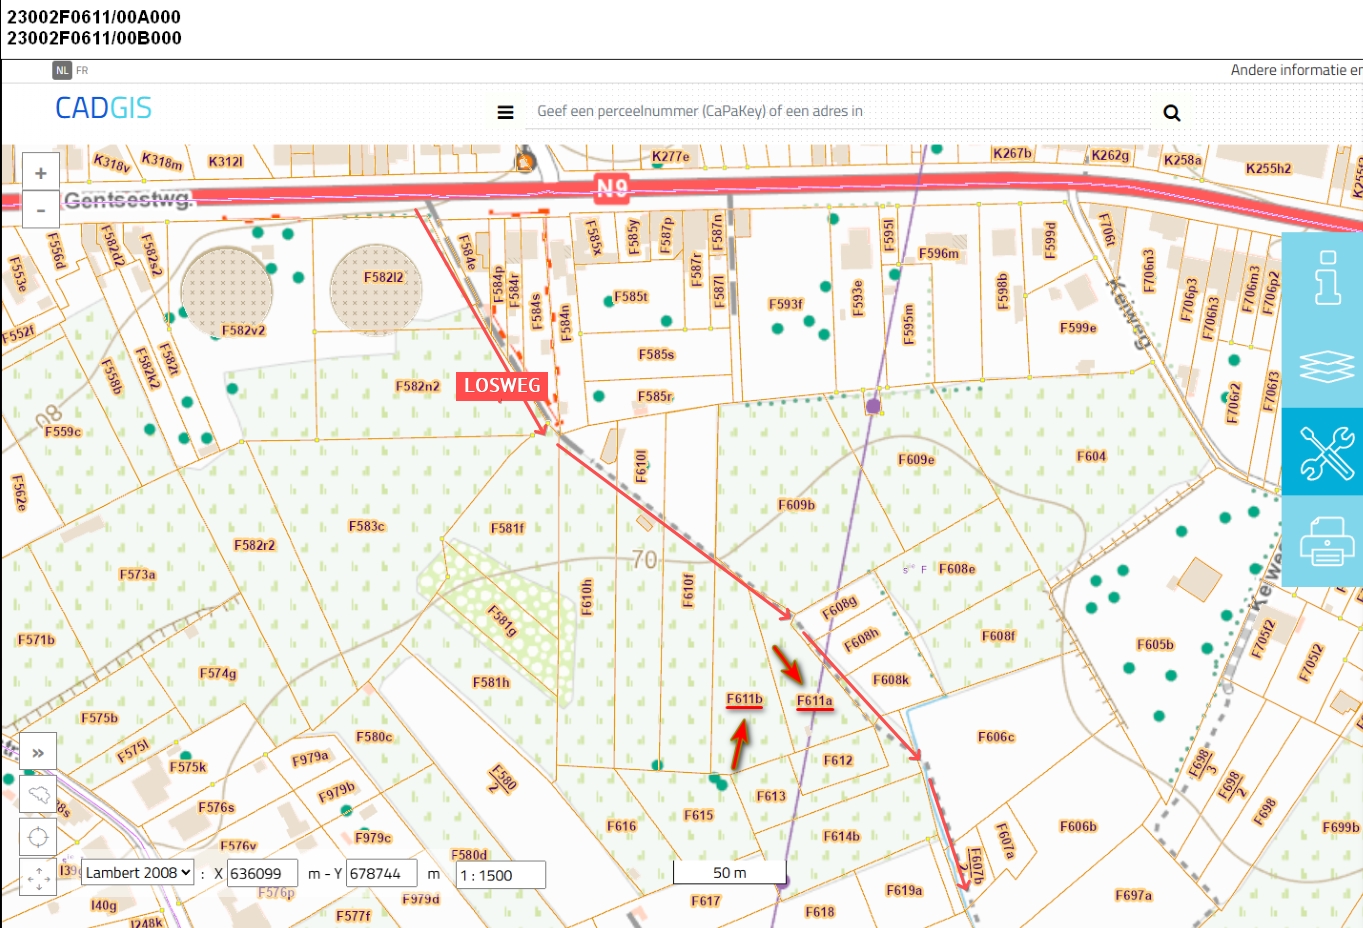
Task: Zoom out with the minus button
Action: [x=41, y=210]
